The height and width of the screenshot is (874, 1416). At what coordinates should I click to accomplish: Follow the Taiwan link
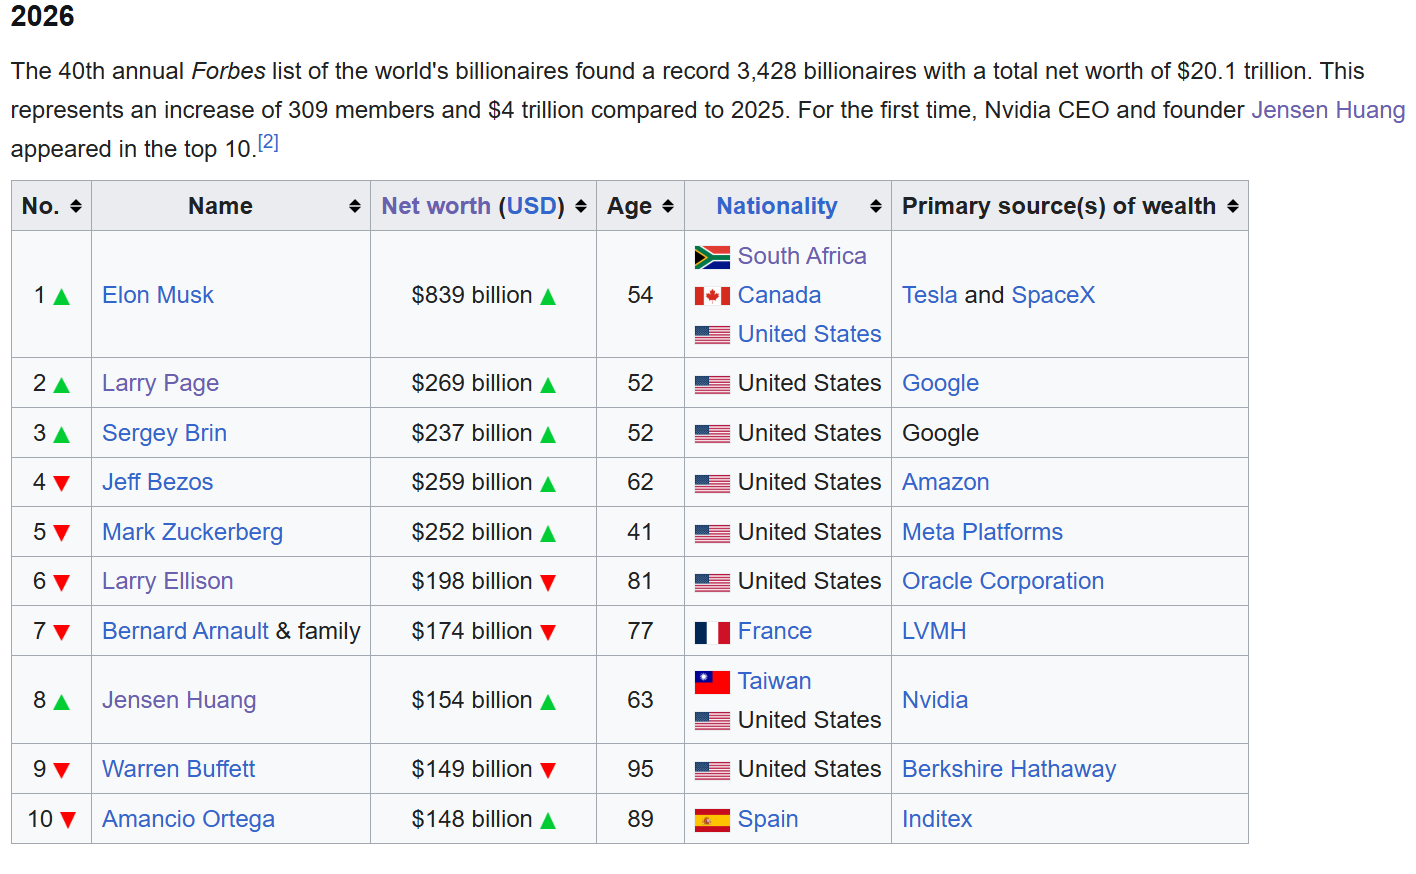[x=774, y=681]
